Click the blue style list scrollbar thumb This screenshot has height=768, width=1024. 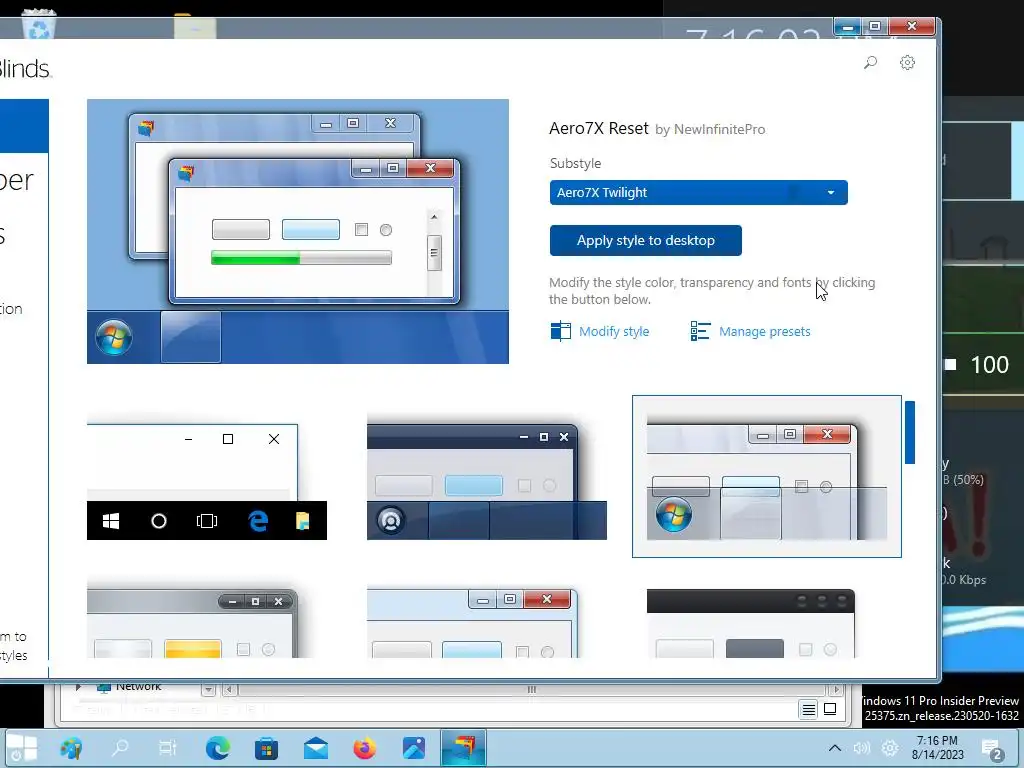coord(910,432)
